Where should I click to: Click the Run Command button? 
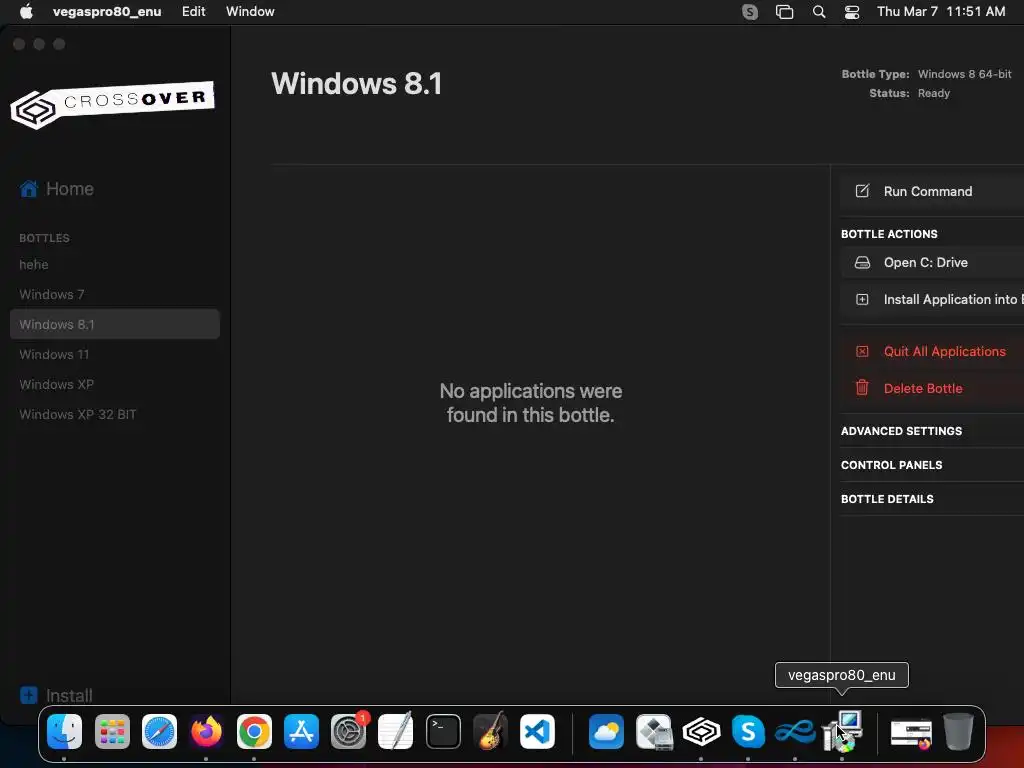932,191
